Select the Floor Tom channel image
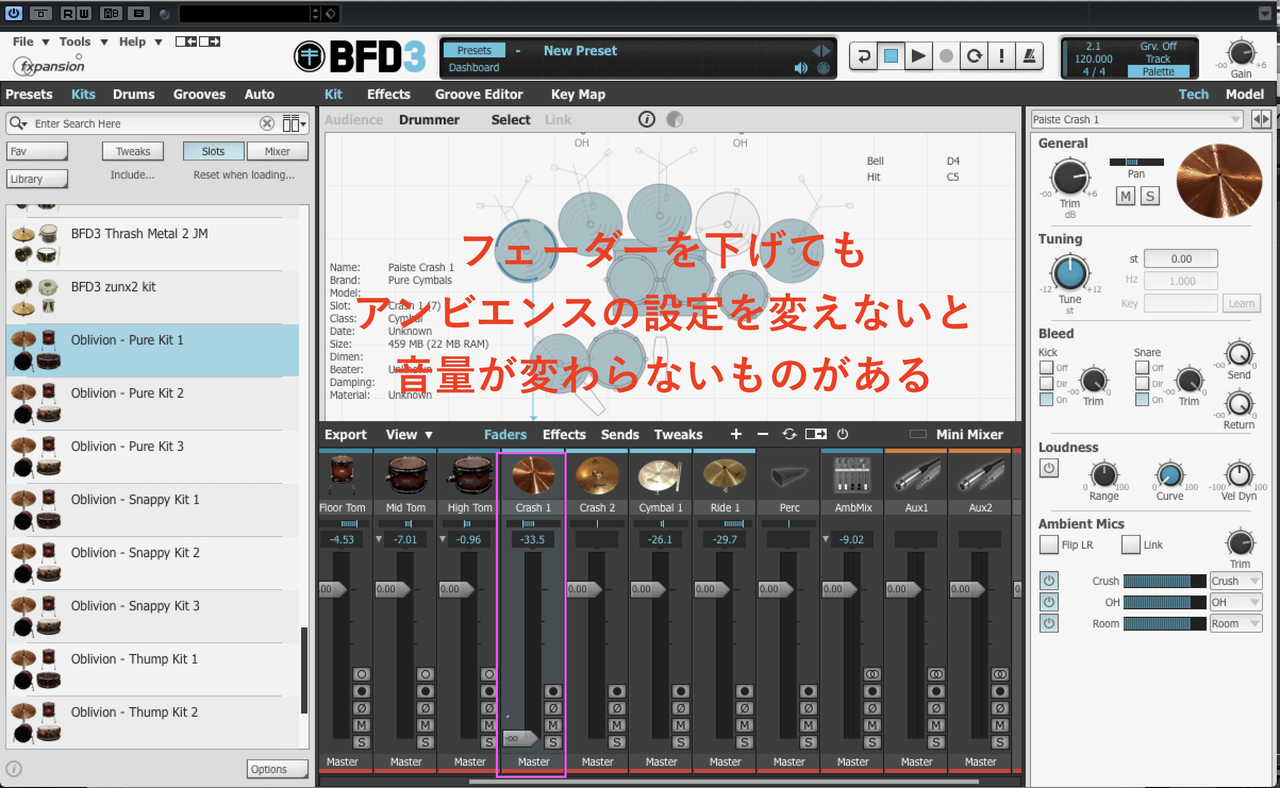The height and width of the screenshot is (788, 1280). click(342, 474)
